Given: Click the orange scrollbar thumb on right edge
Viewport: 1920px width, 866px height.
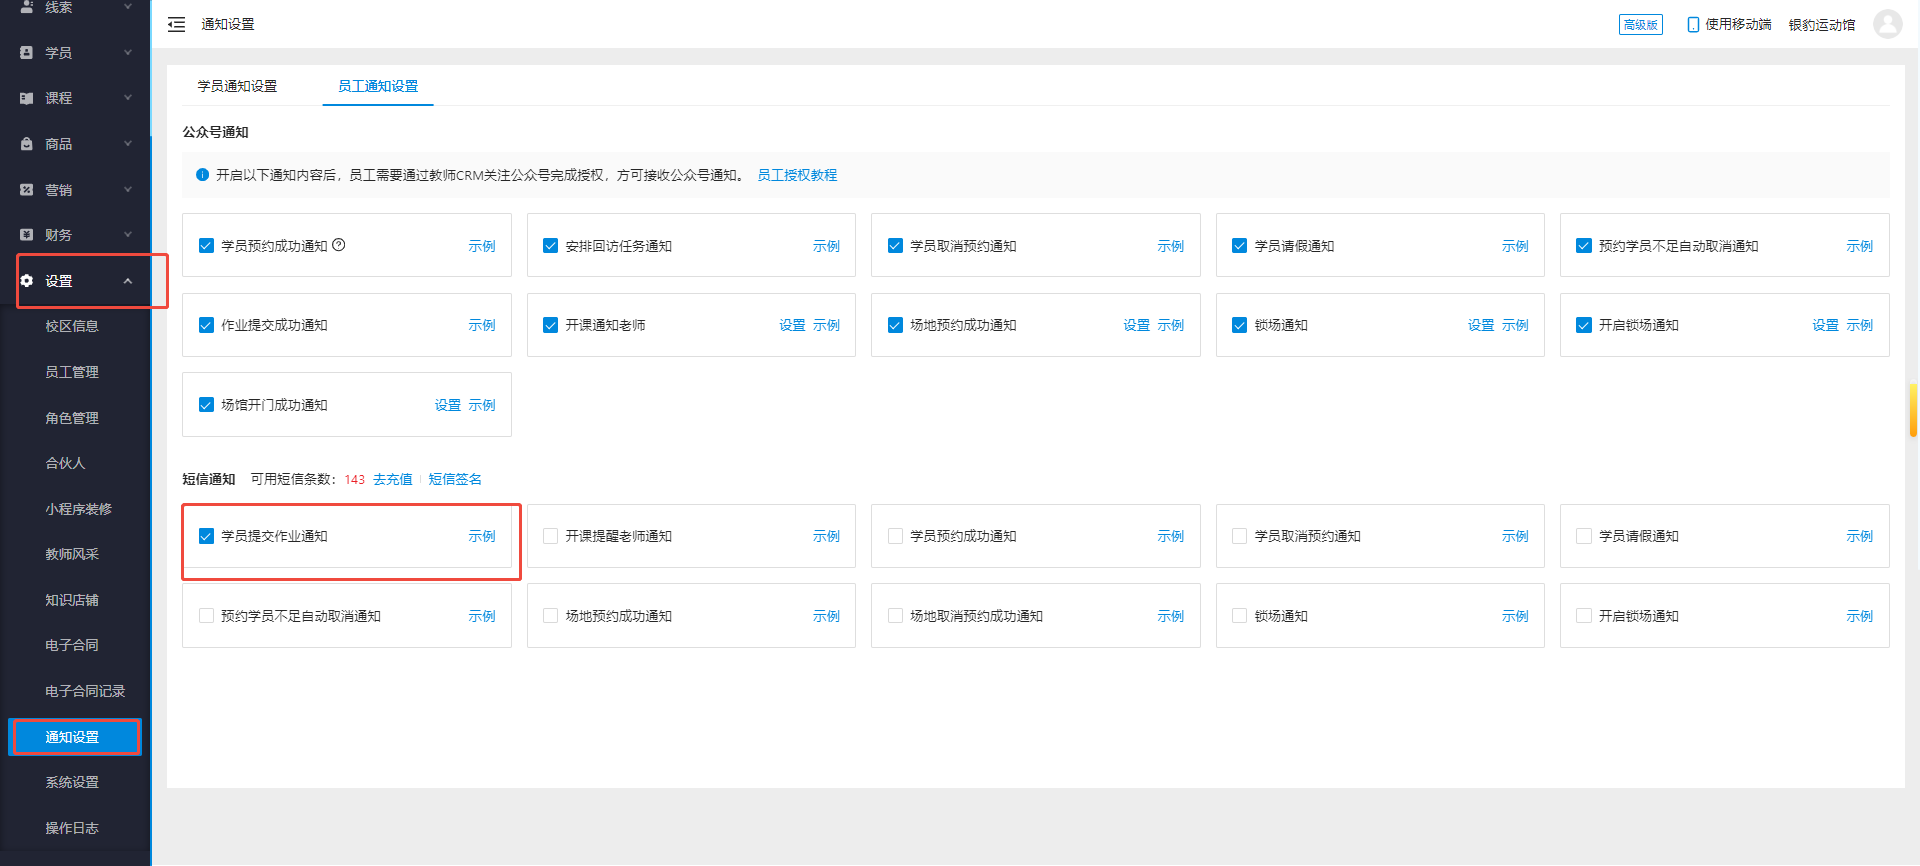Looking at the screenshot, I should (1913, 410).
